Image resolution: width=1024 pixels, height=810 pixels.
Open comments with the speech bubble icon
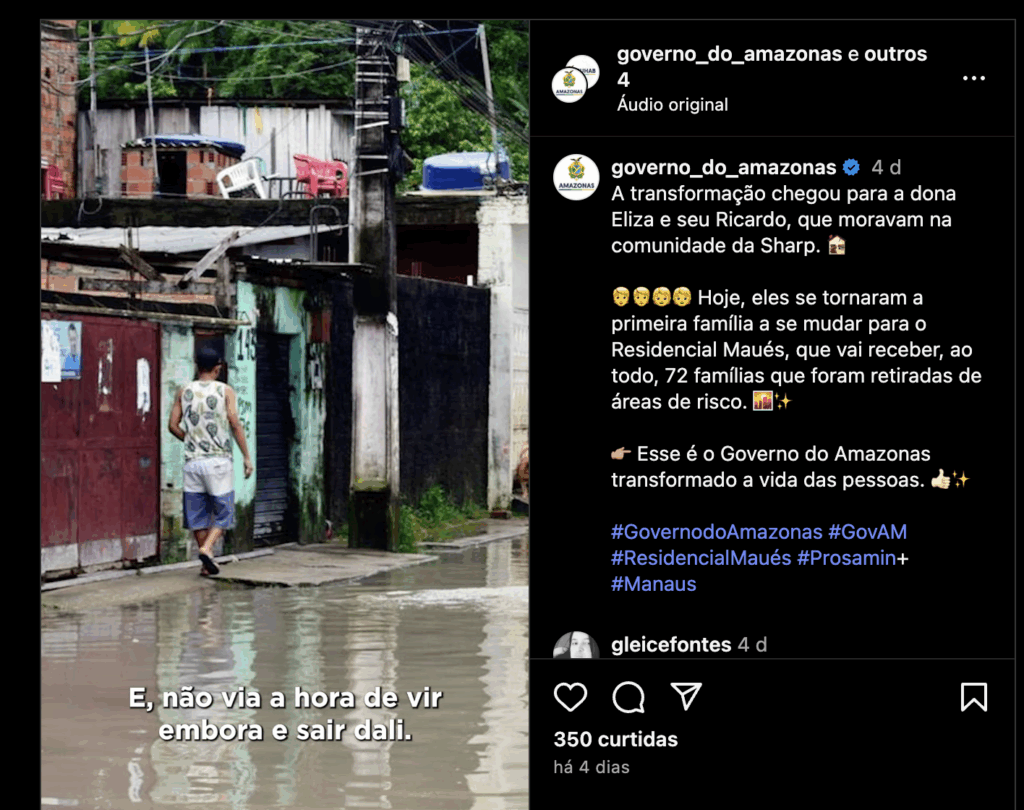coord(628,697)
